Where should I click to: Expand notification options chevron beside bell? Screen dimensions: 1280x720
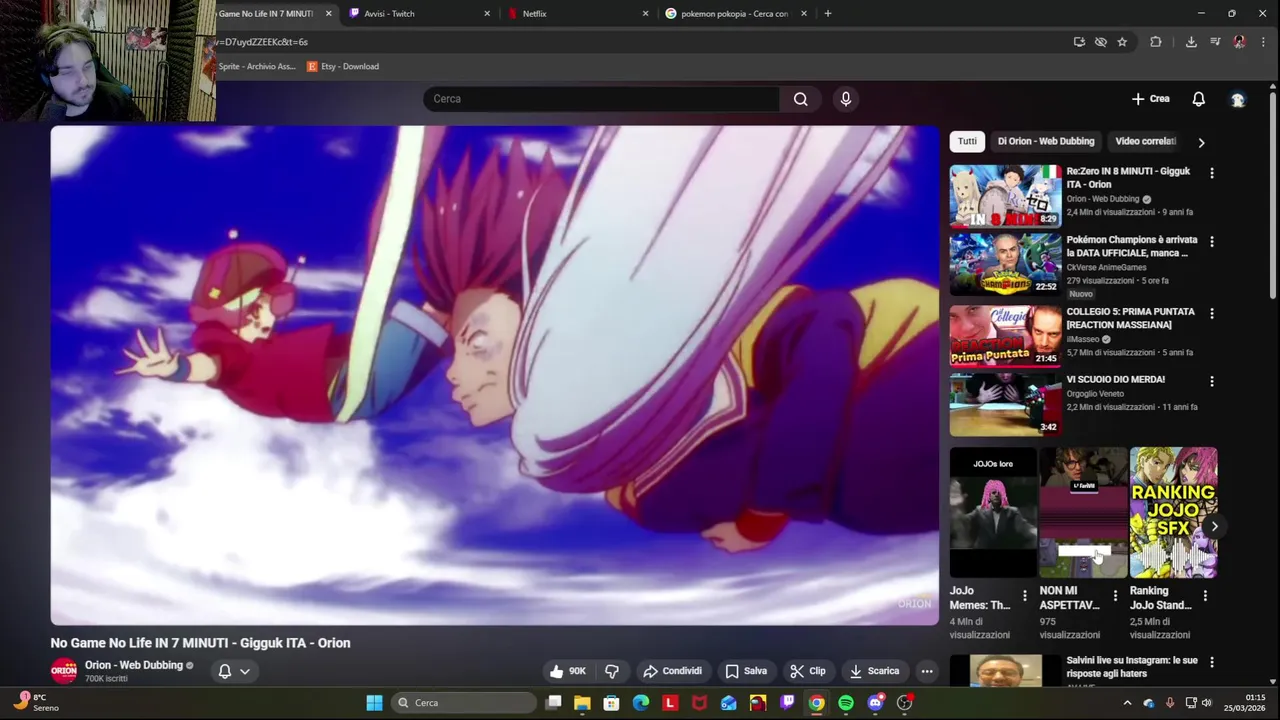point(245,672)
